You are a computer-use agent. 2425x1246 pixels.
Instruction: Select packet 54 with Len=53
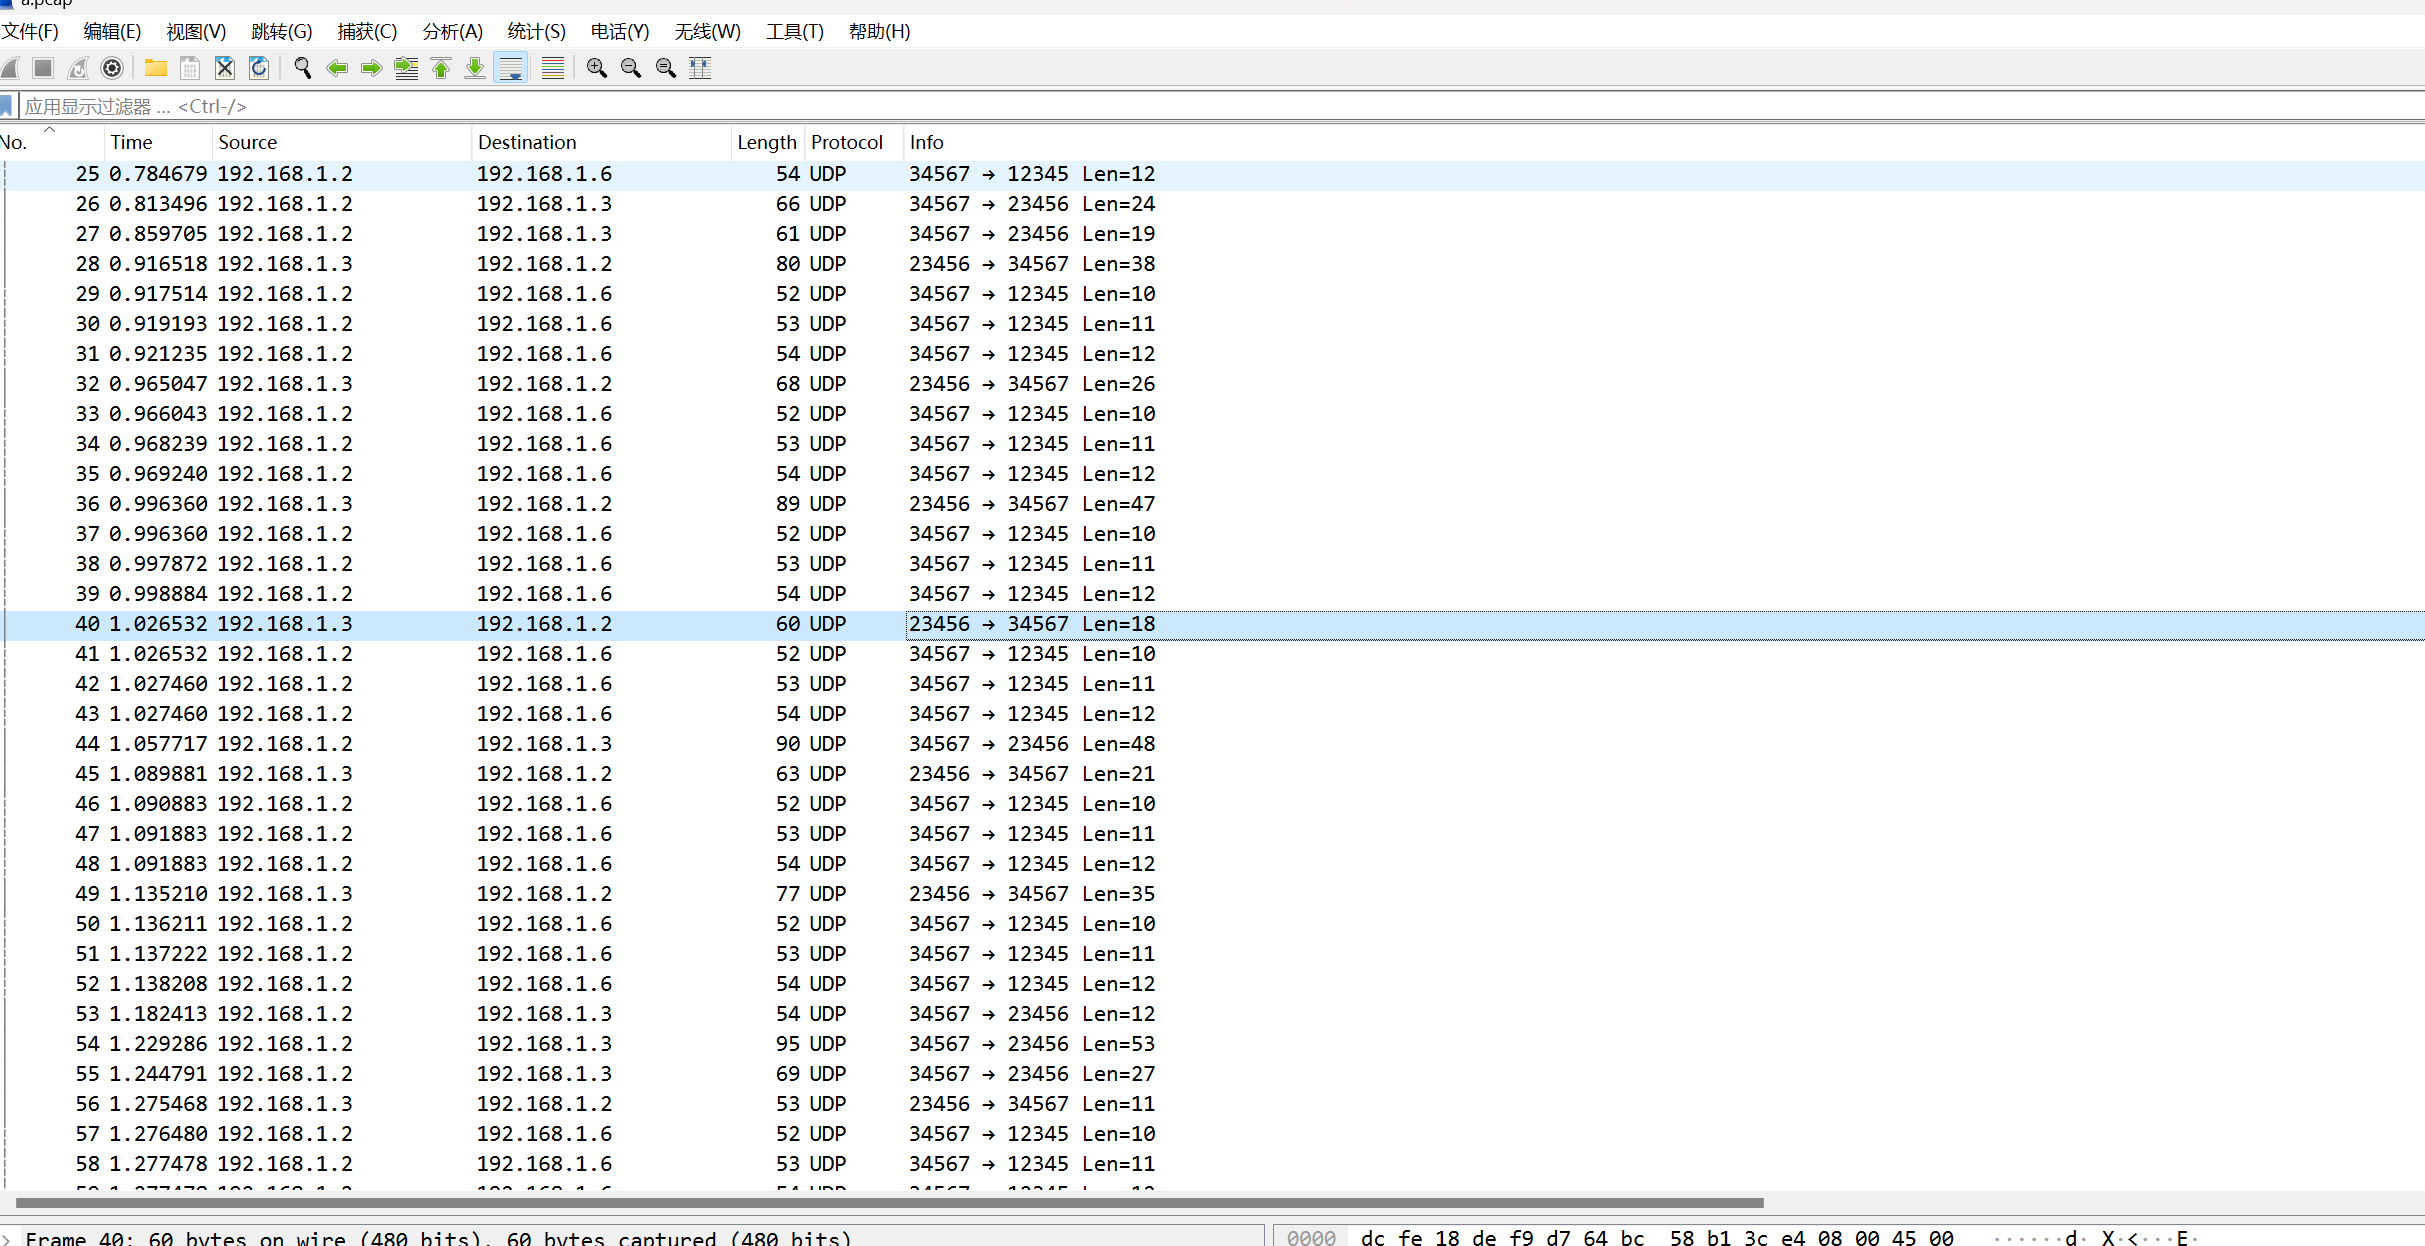coord(1212,1044)
